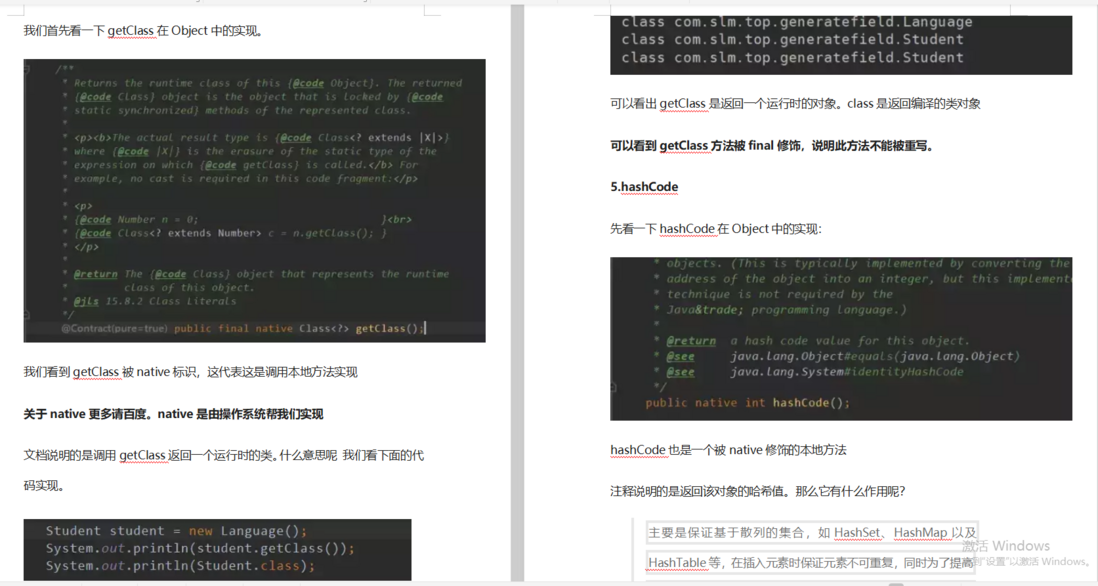The height and width of the screenshot is (586, 1098).
Task: Click the trailing line '码实现。'
Action: 44,485
